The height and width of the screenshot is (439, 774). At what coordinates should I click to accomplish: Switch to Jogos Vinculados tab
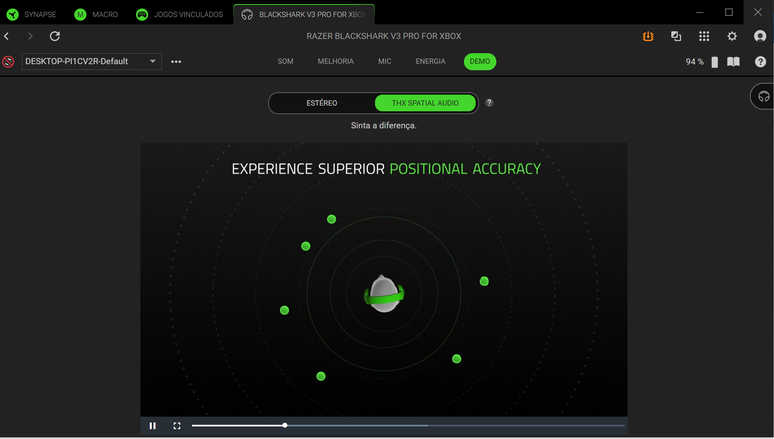180,14
